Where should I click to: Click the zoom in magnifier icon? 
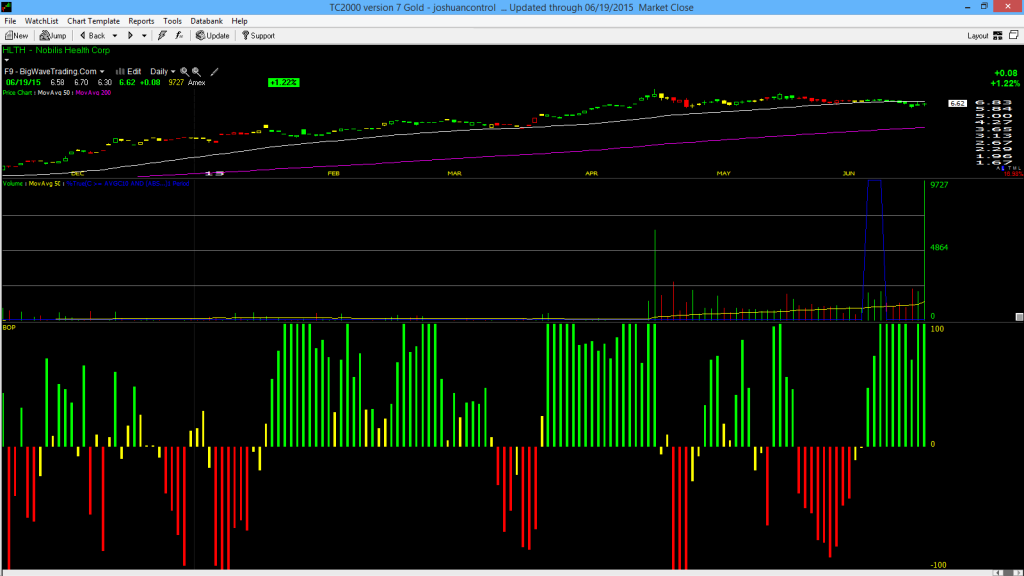pyautogui.click(x=184, y=72)
